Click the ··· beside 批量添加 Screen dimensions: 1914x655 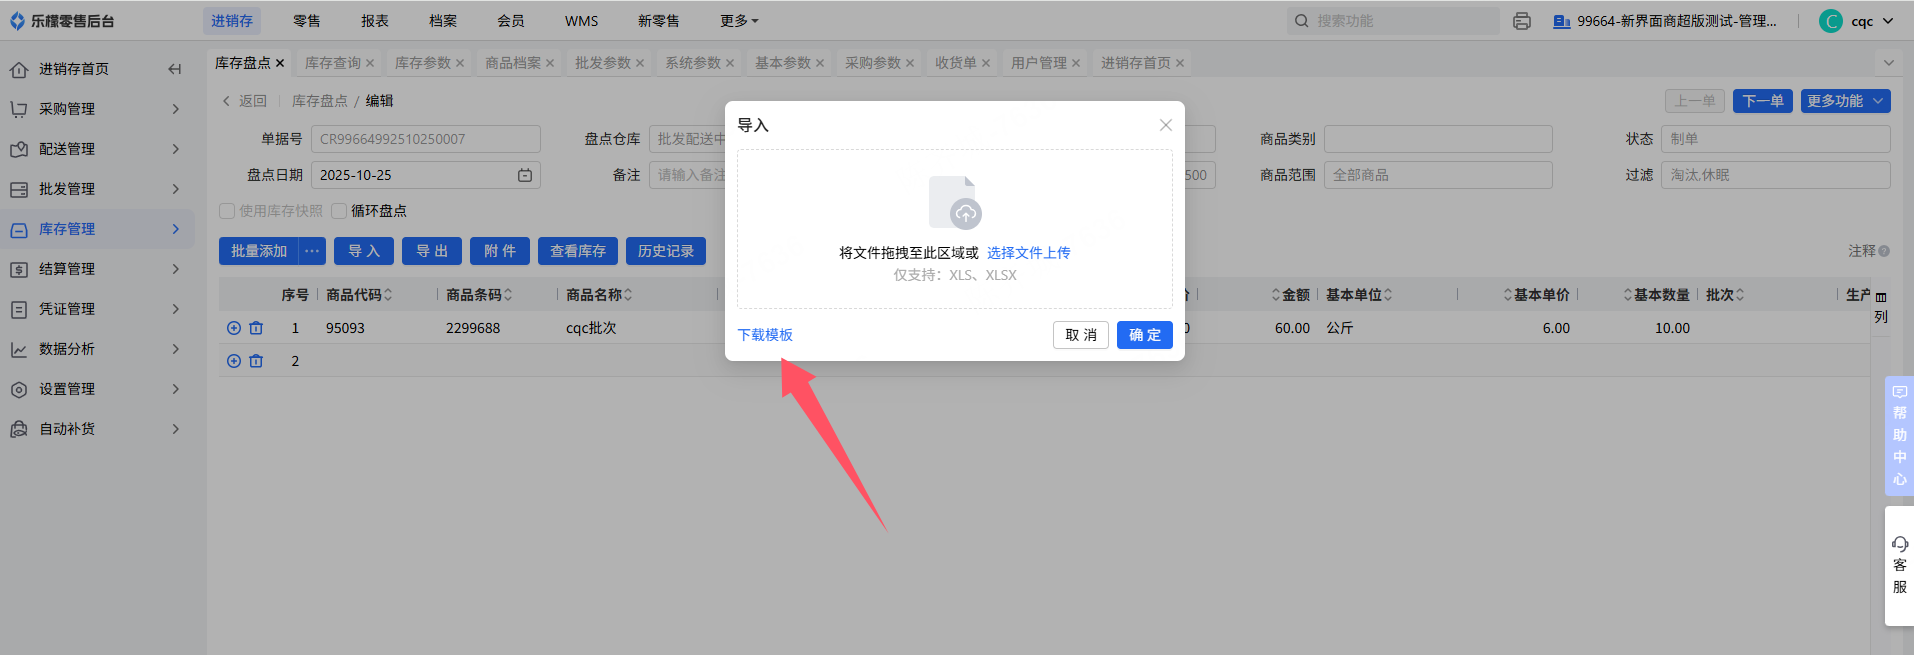coord(312,251)
